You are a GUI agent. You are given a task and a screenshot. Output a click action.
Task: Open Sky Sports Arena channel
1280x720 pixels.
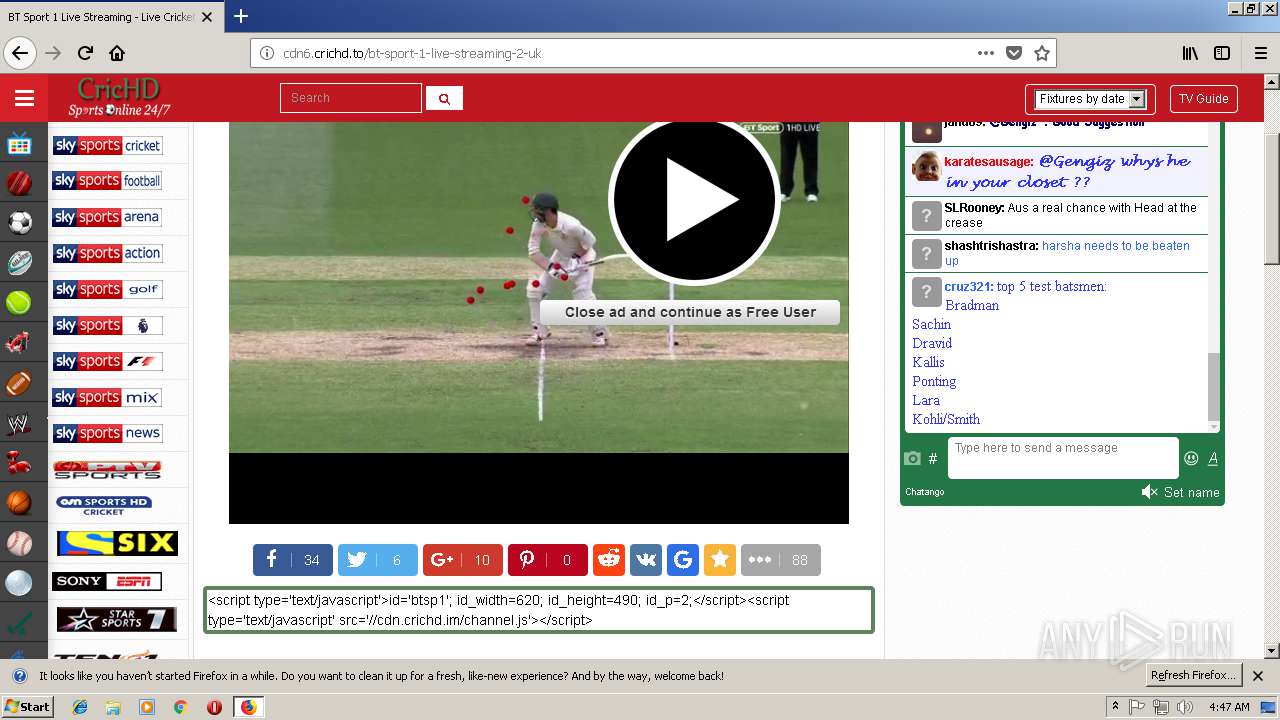(x=107, y=217)
